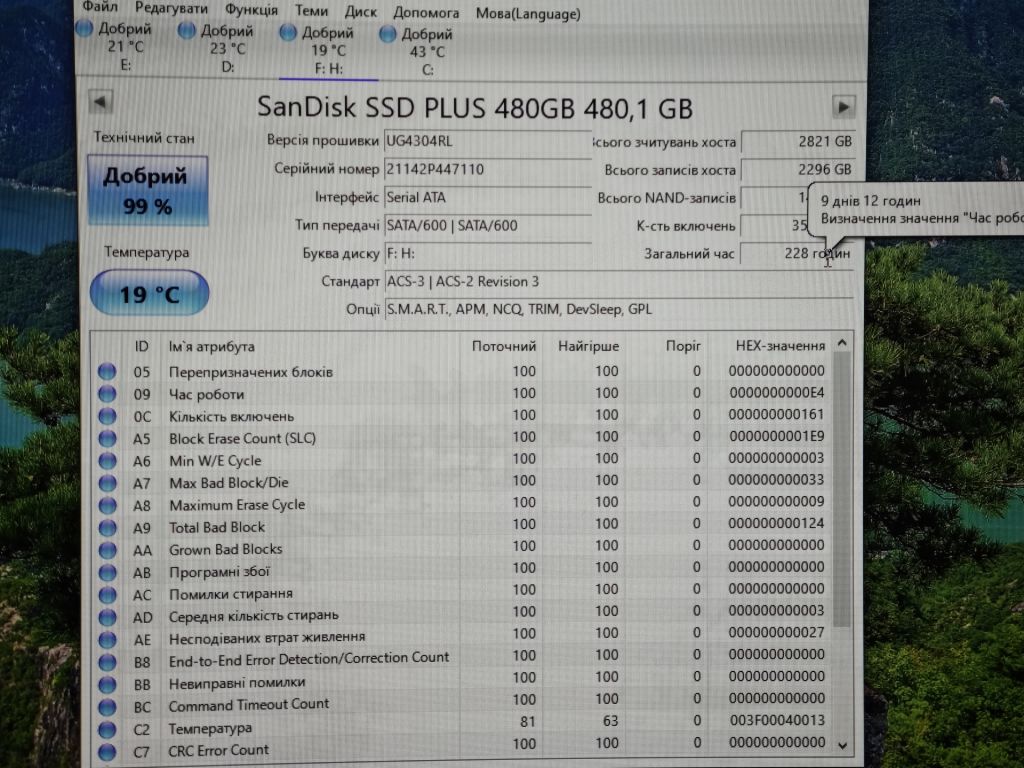Click the Ім'я атрибута column header
The height and width of the screenshot is (768, 1024).
[212, 346]
